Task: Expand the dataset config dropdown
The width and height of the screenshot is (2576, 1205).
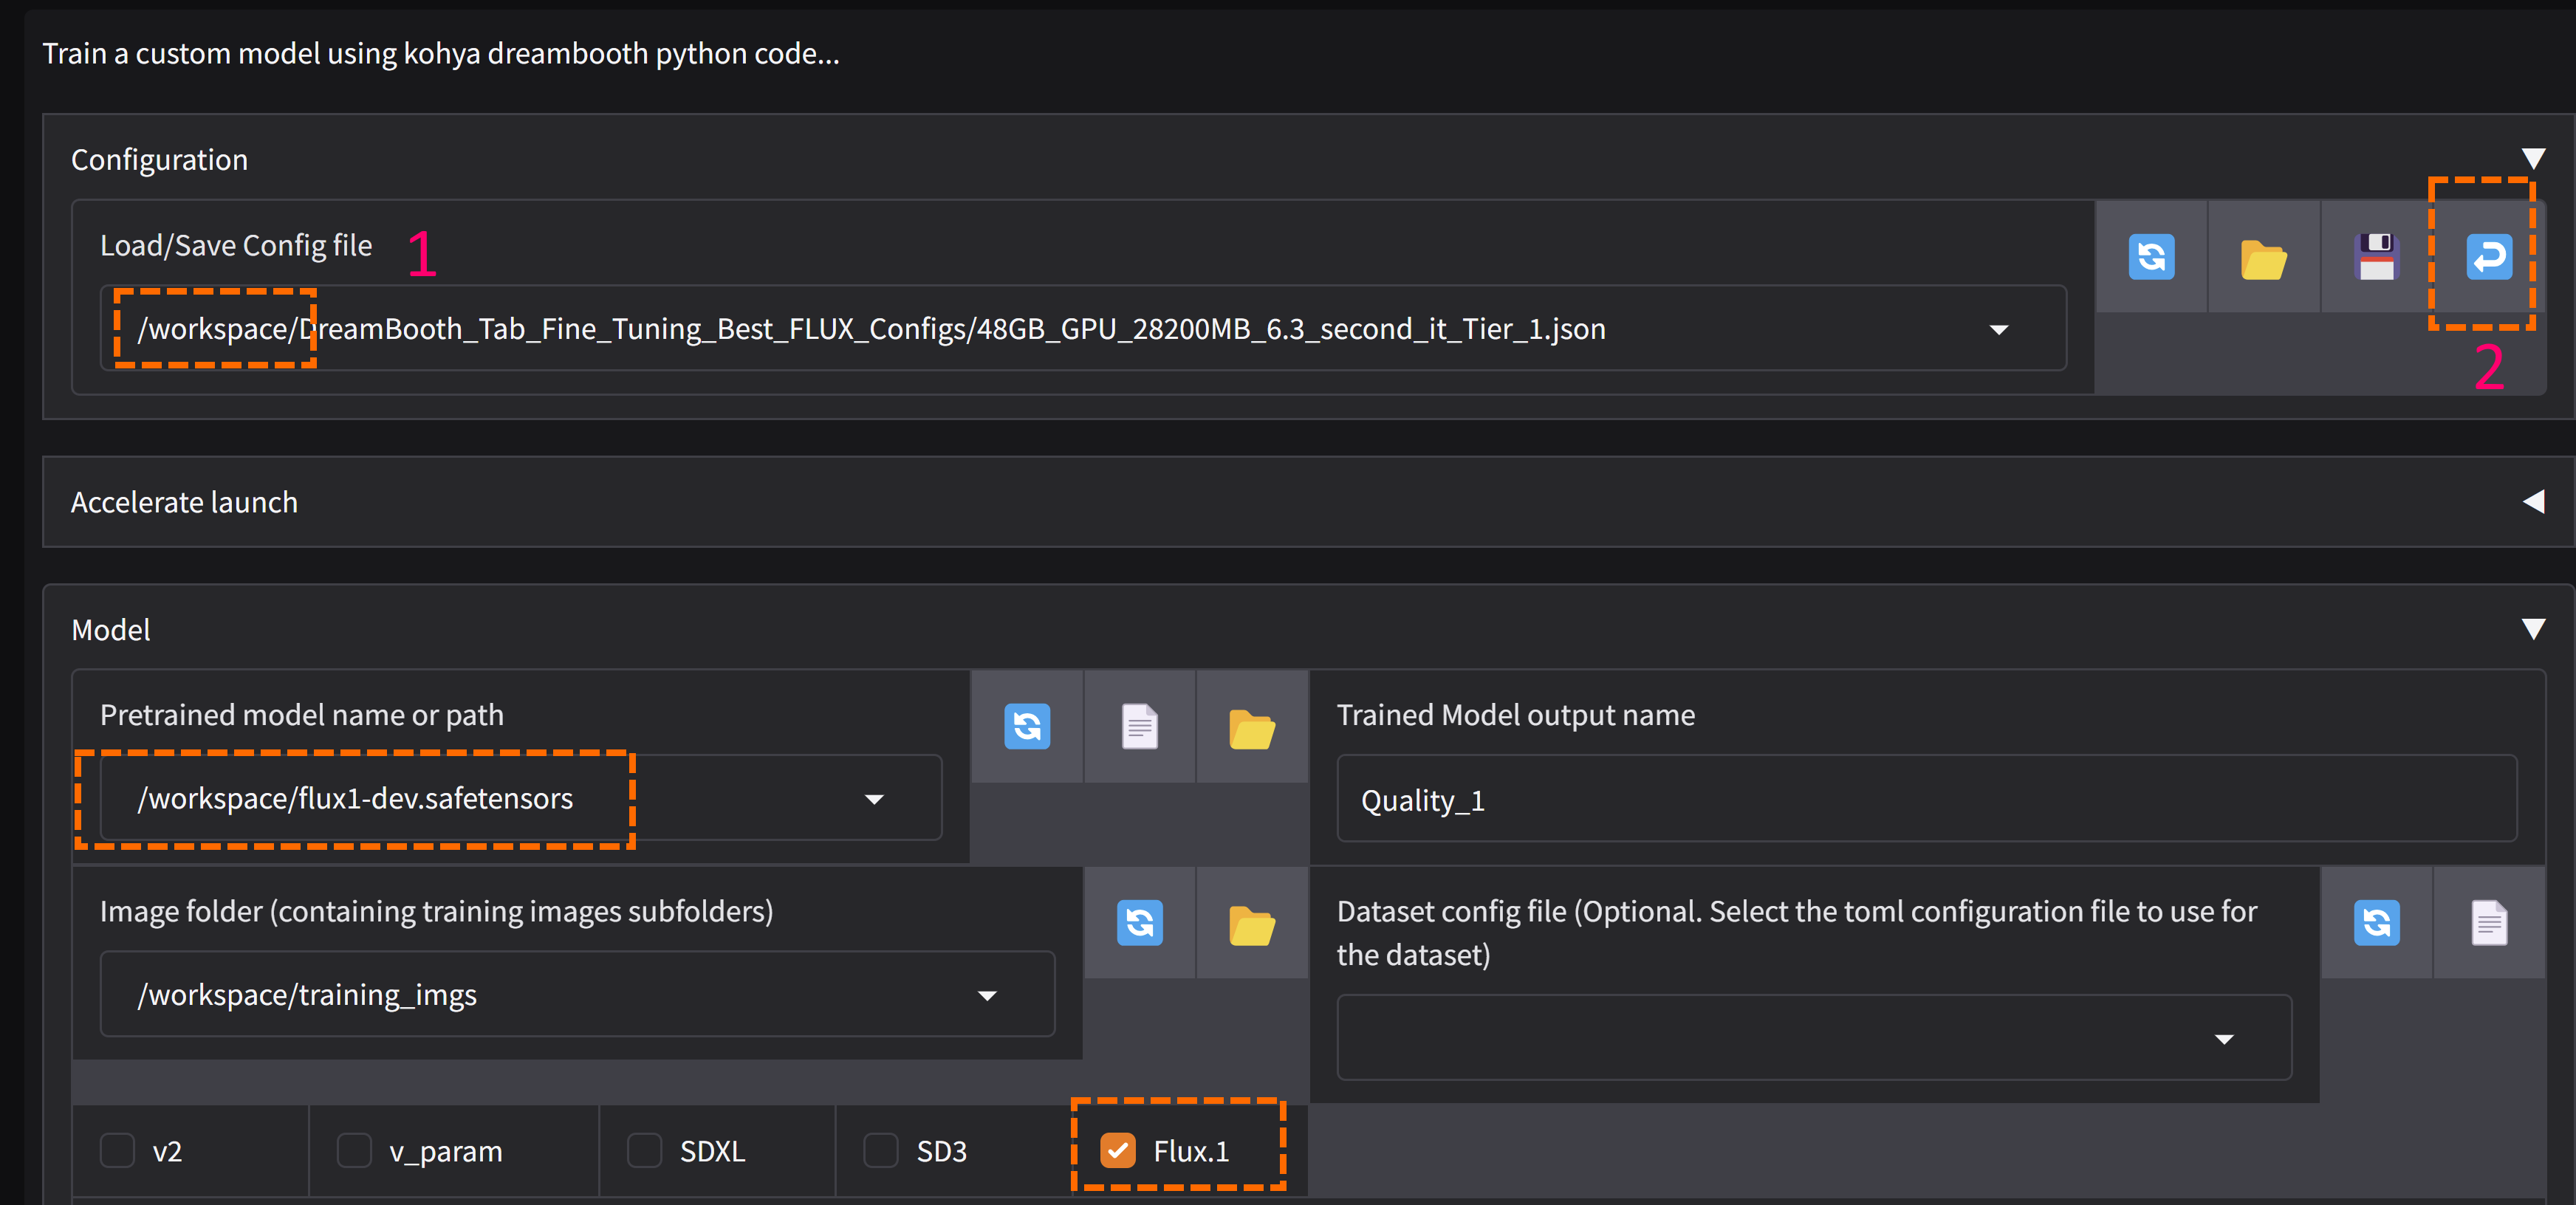Action: pyautogui.click(x=2224, y=1038)
